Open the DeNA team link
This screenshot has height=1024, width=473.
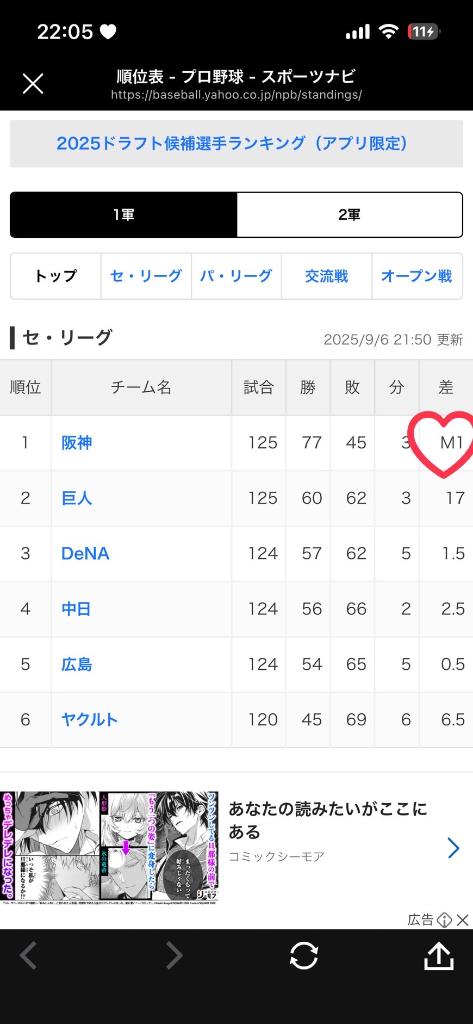coord(85,554)
